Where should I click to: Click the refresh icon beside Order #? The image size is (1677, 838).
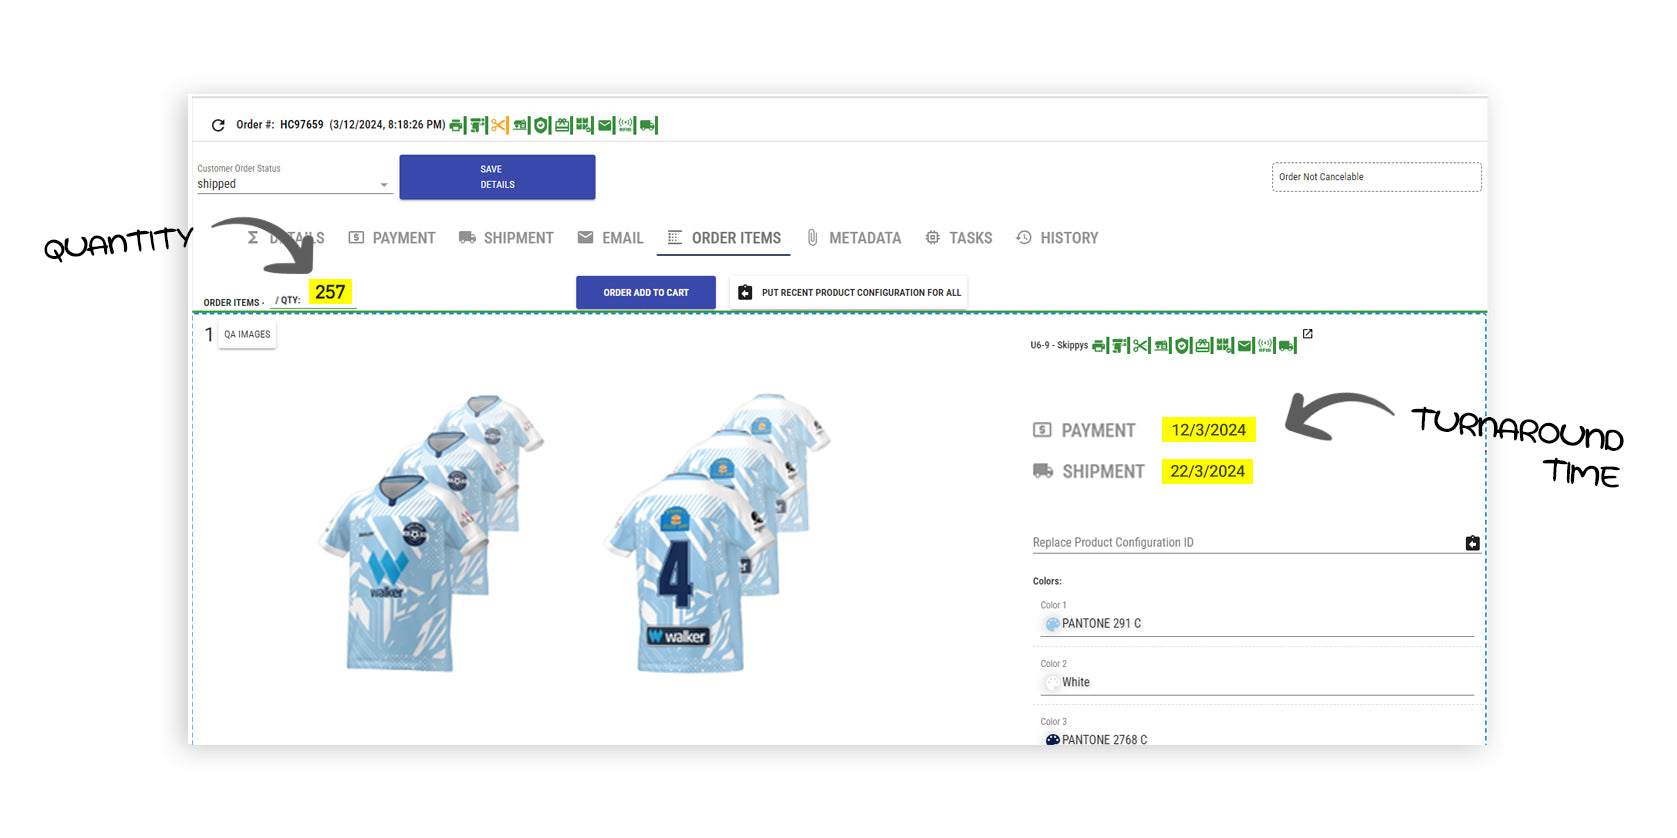tap(218, 125)
